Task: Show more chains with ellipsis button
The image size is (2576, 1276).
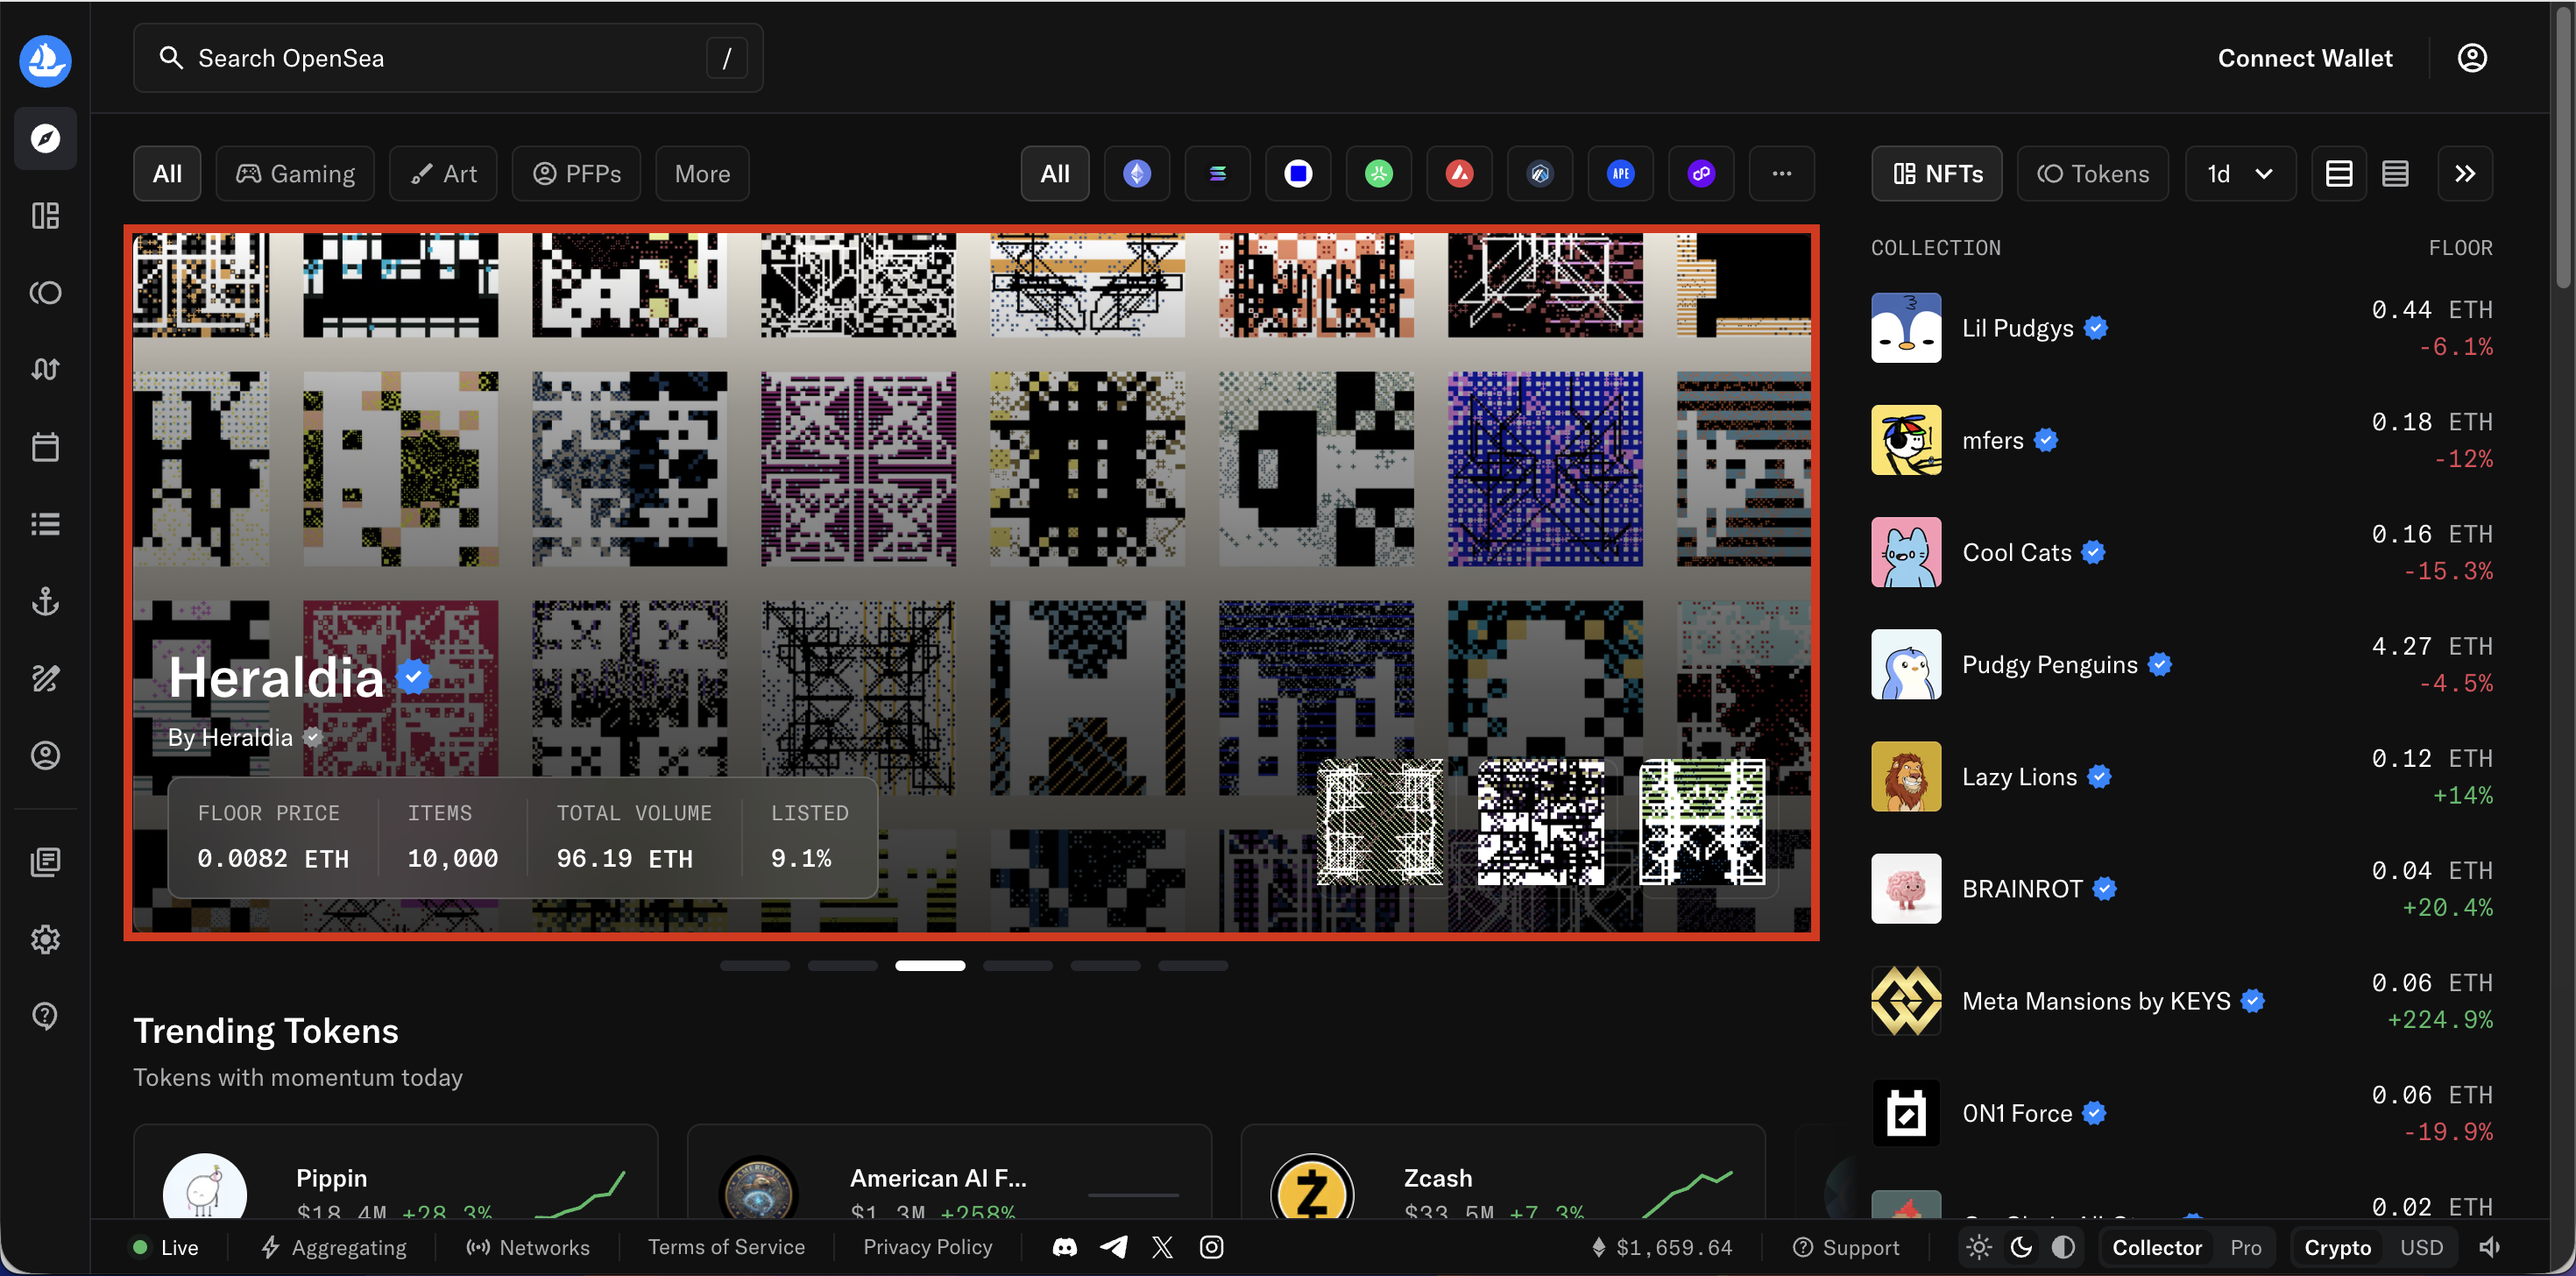Action: (x=1781, y=174)
